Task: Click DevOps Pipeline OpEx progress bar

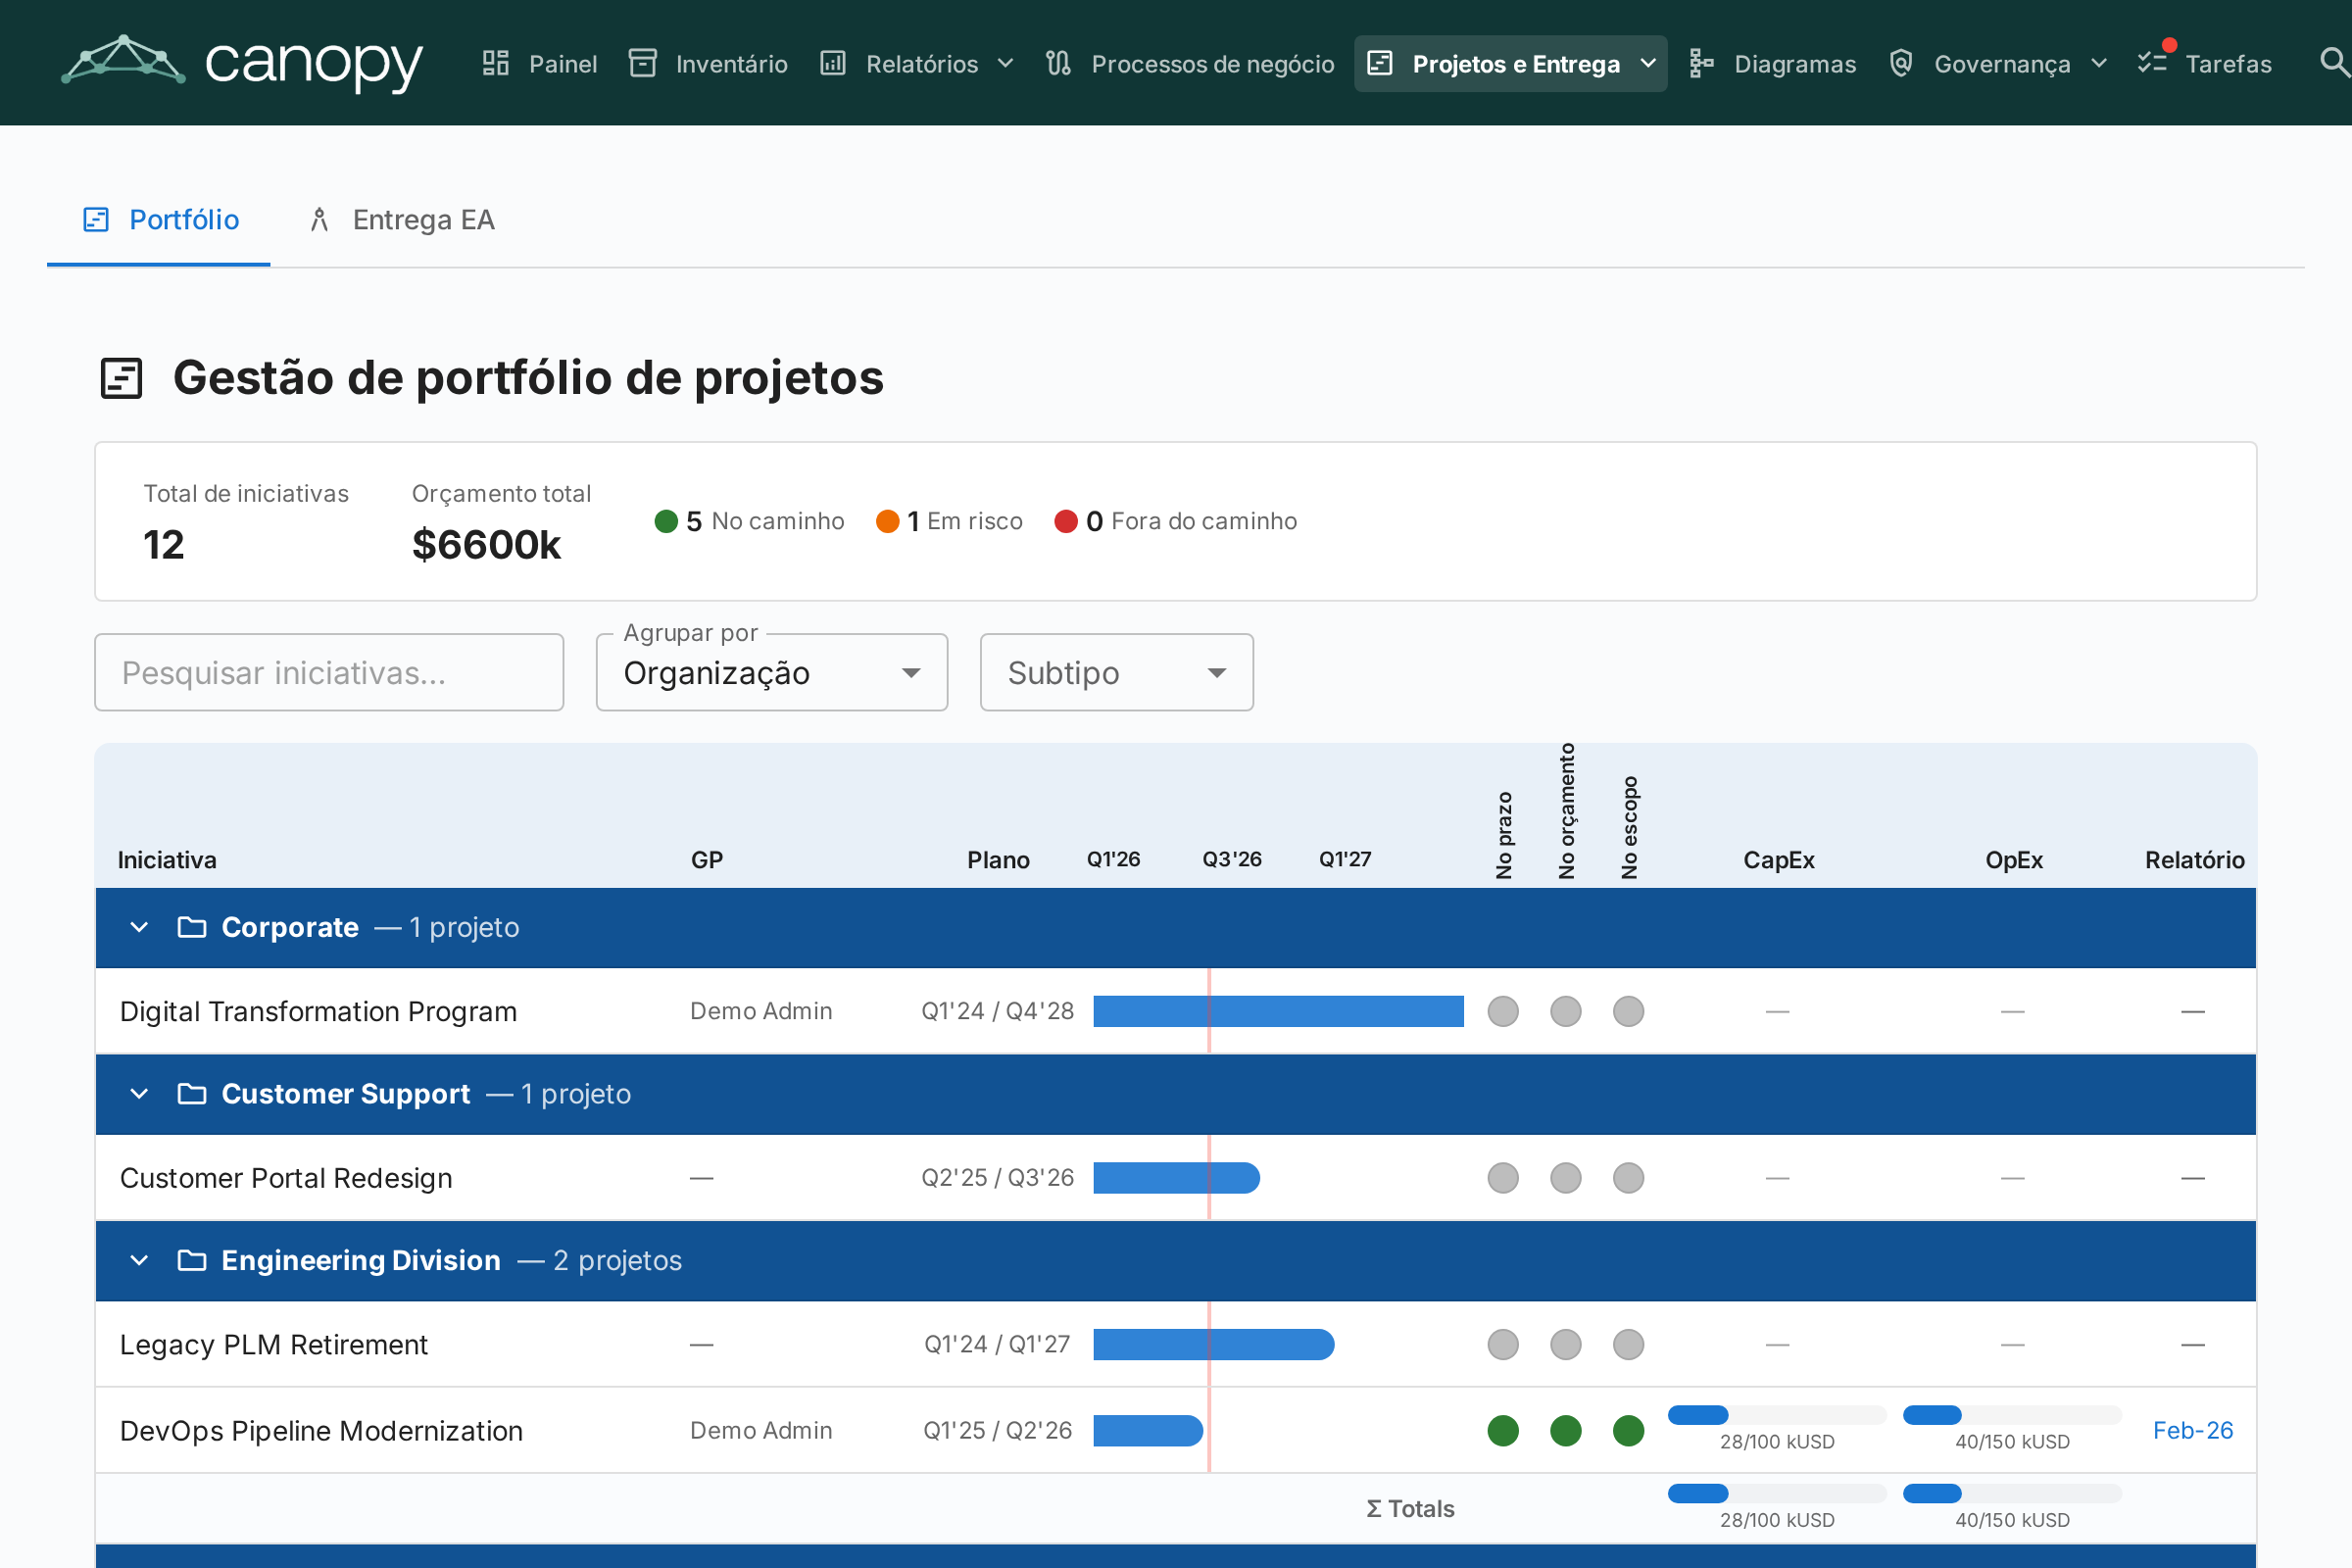Action: click(2012, 1415)
